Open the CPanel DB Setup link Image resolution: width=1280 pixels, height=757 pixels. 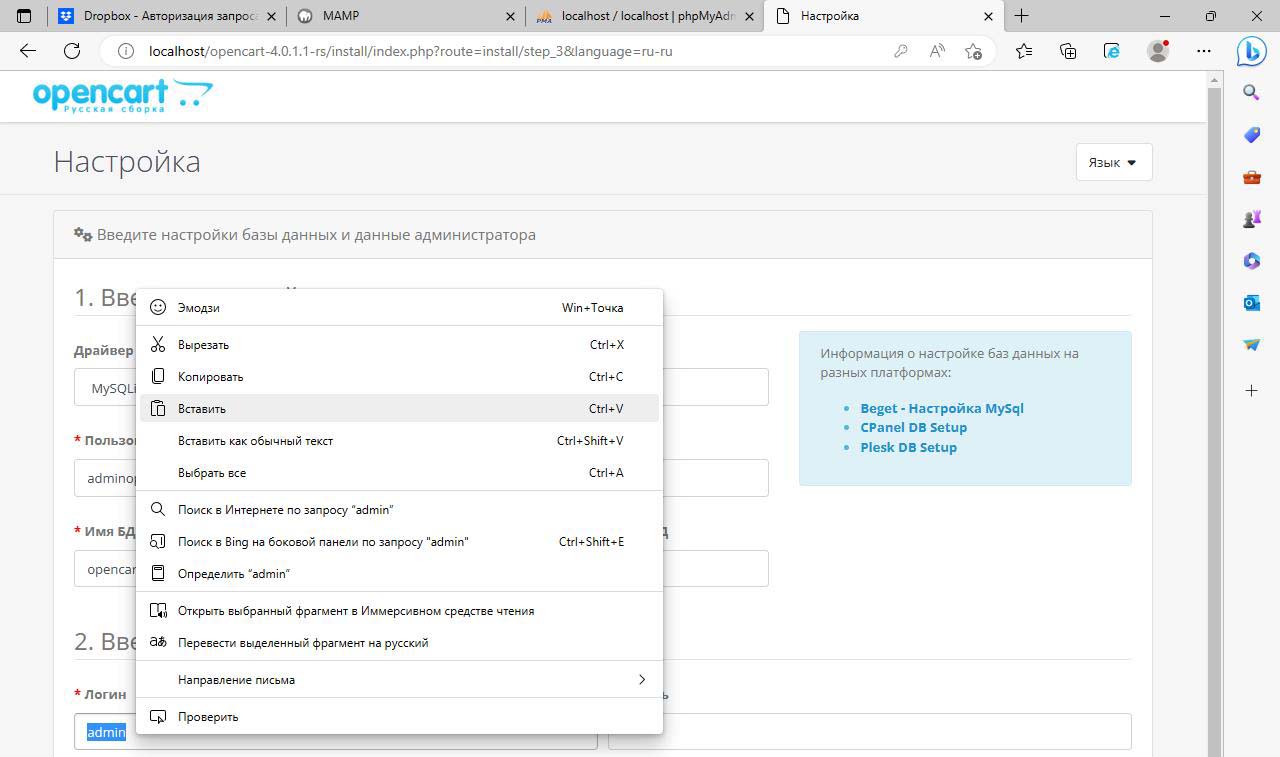point(913,427)
